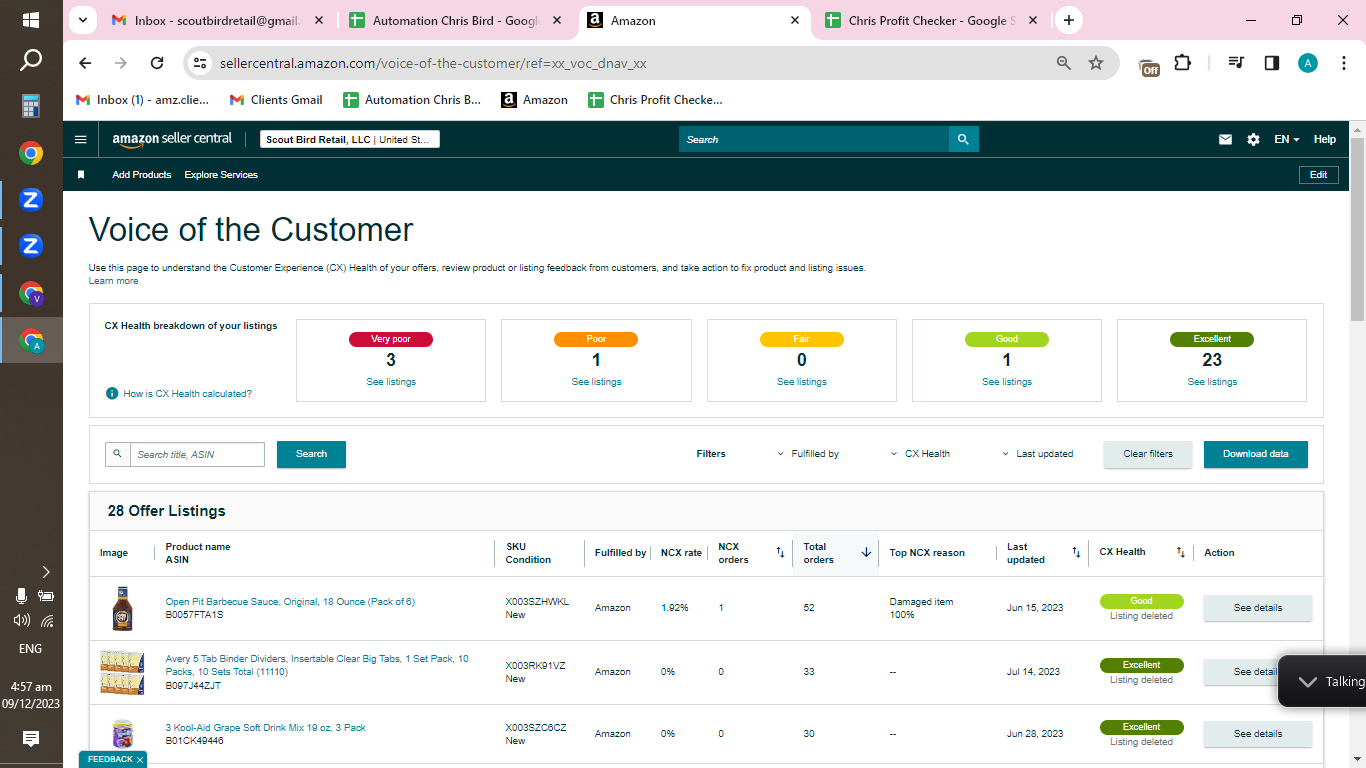This screenshot has height=768, width=1366.
Task: Click the bookmark flag icon beside Add Products
Action: (81, 175)
